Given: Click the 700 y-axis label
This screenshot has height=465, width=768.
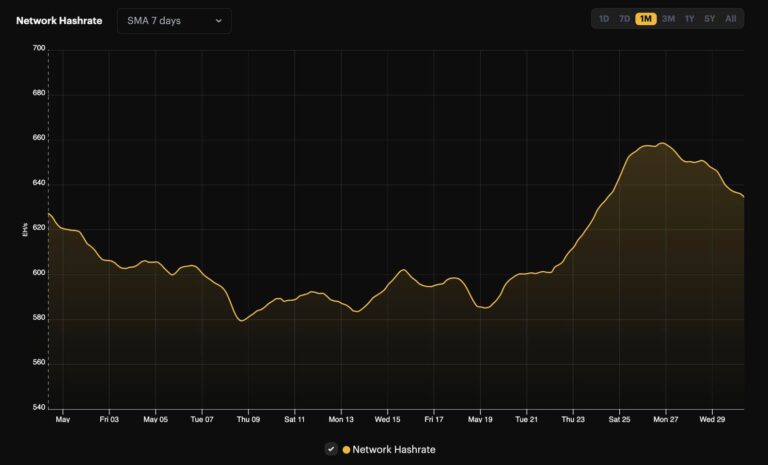Looking at the screenshot, I should point(38,49).
